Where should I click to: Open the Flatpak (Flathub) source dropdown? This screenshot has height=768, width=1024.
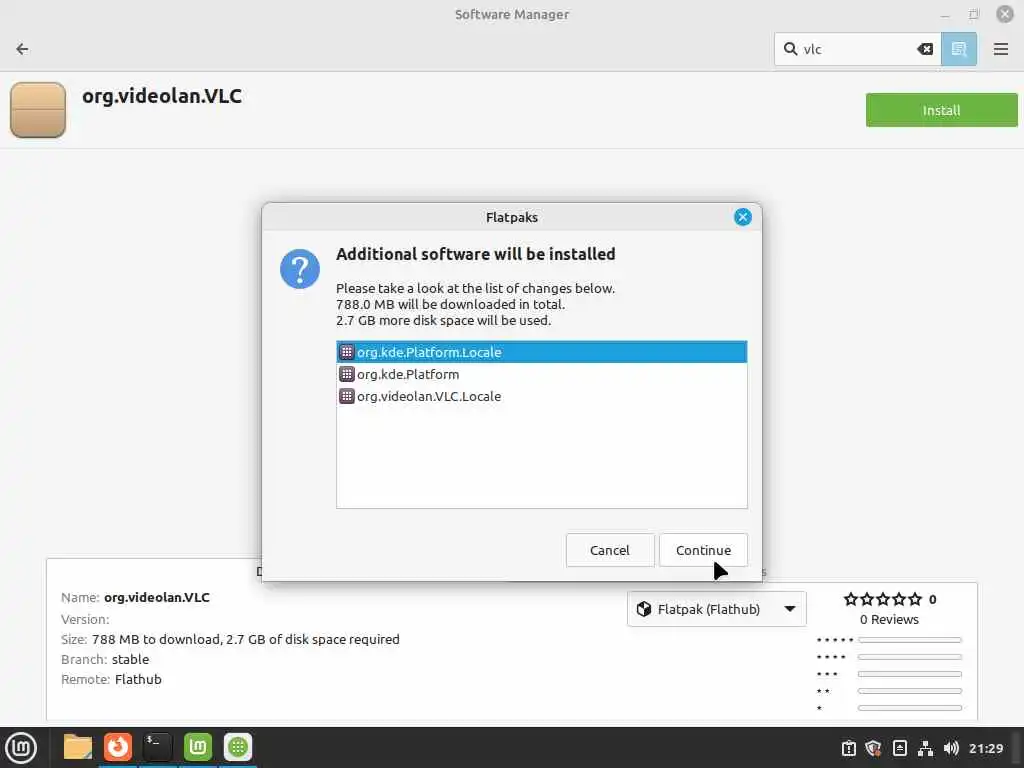[716, 609]
